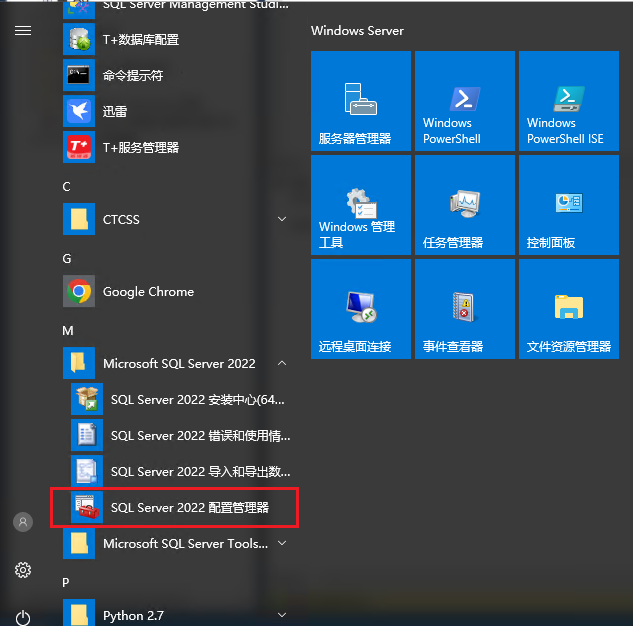The image size is (633, 626).
Task: Launch Google Chrome icon
Action: click(x=79, y=291)
